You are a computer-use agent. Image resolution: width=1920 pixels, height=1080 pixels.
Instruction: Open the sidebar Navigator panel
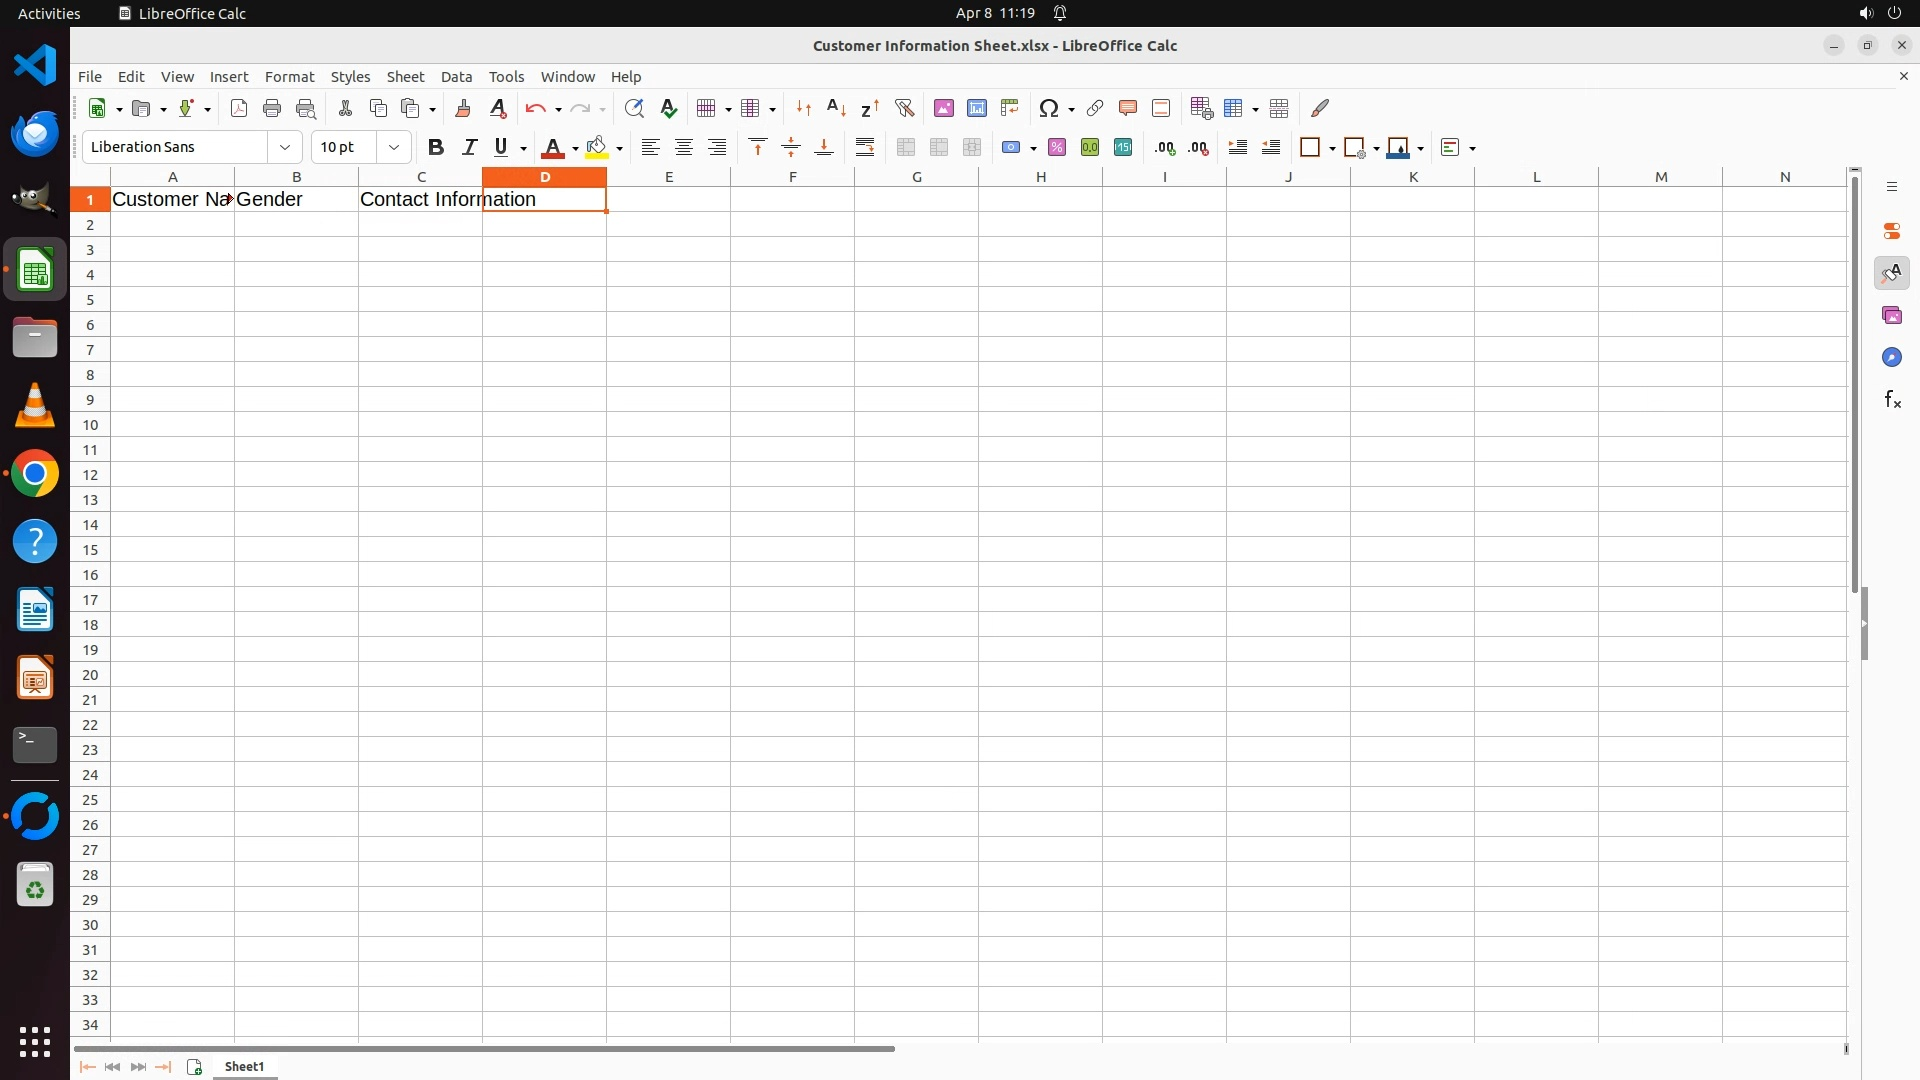1891,358
